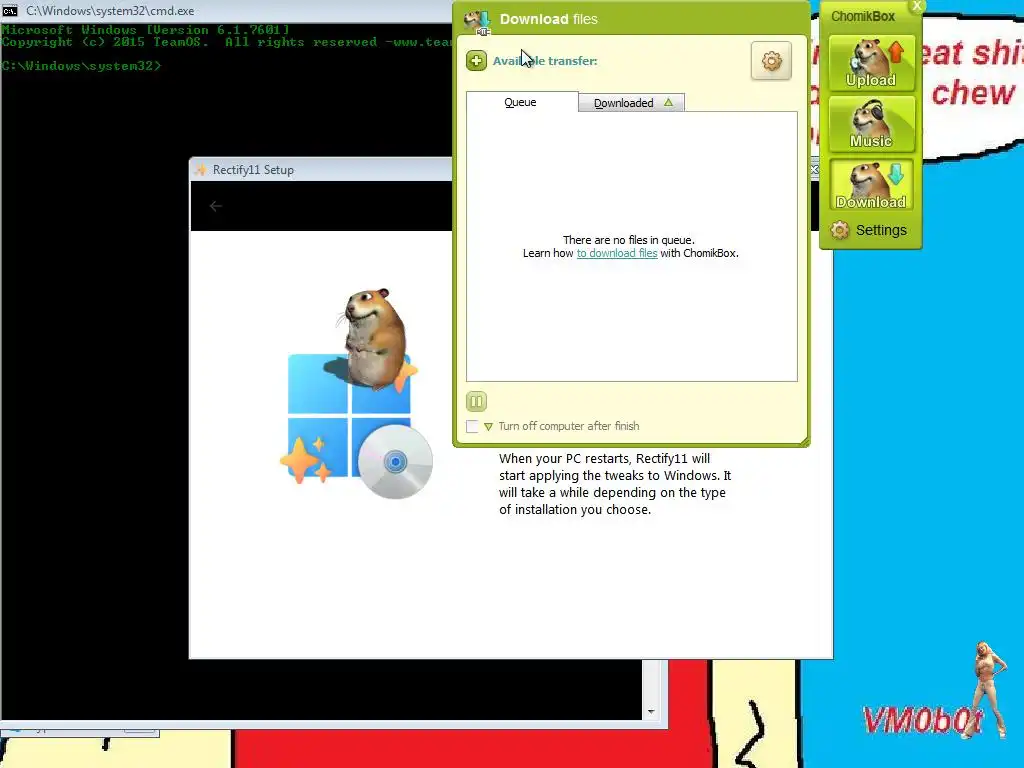Image resolution: width=1024 pixels, height=768 pixels.
Task: Open ChomikBox Upload panel
Action: [x=871, y=64]
